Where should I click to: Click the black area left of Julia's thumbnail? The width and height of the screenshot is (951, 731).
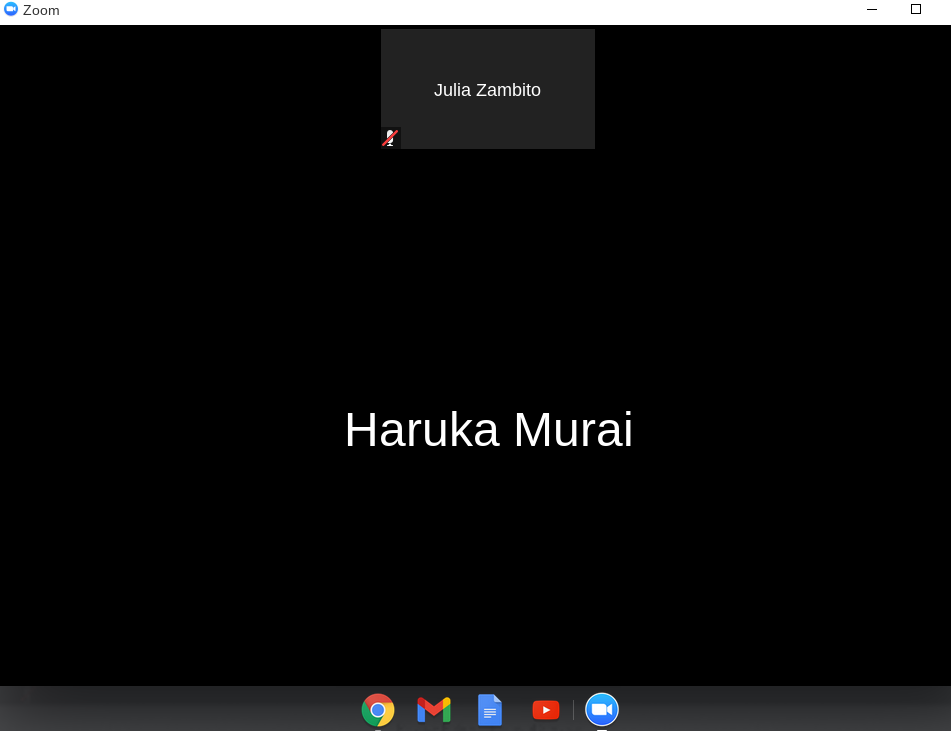[190, 90]
